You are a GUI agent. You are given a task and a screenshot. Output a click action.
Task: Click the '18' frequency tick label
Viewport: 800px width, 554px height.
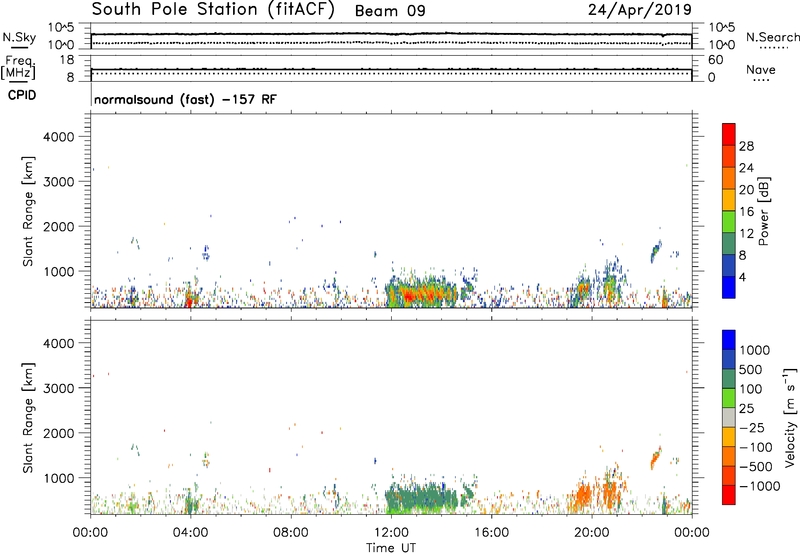click(67, 60)
